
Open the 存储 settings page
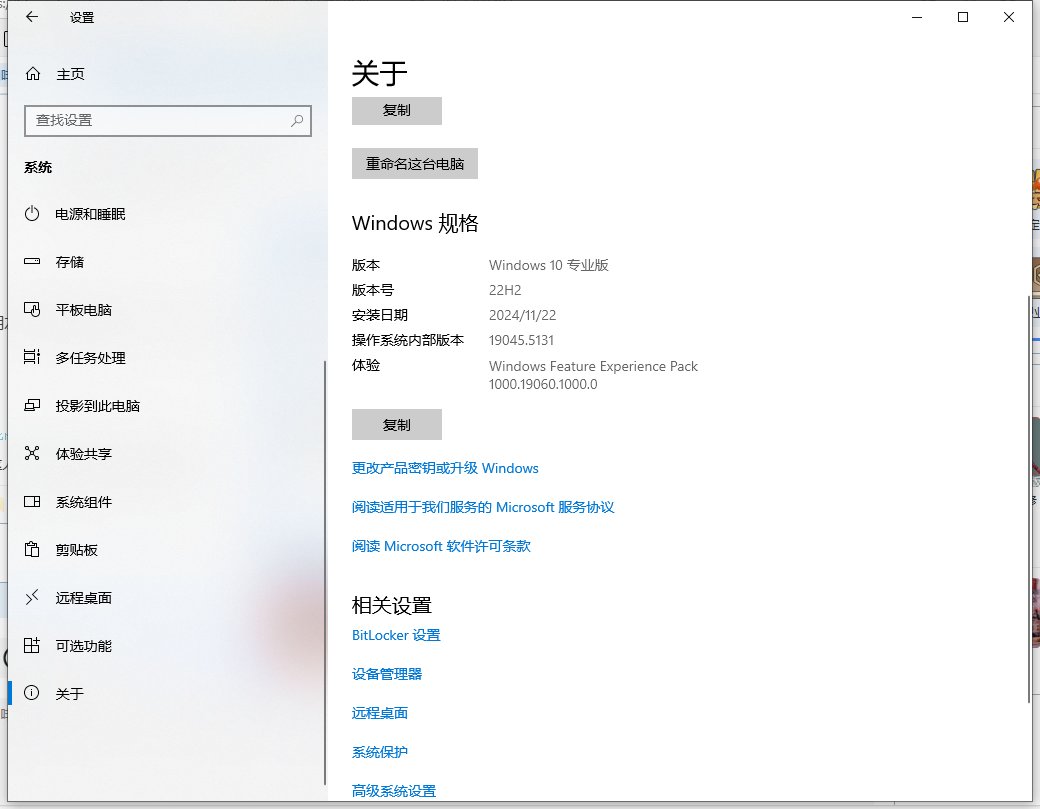[x=167, y=261]
